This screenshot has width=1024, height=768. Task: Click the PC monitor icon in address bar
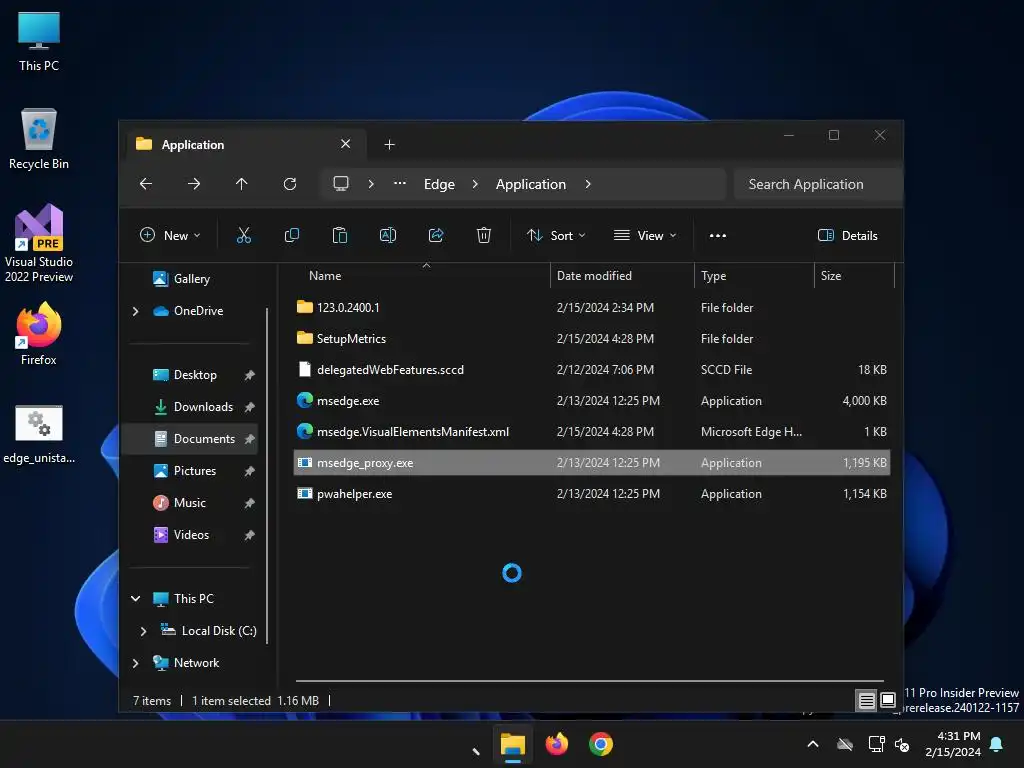click(341, 184)
